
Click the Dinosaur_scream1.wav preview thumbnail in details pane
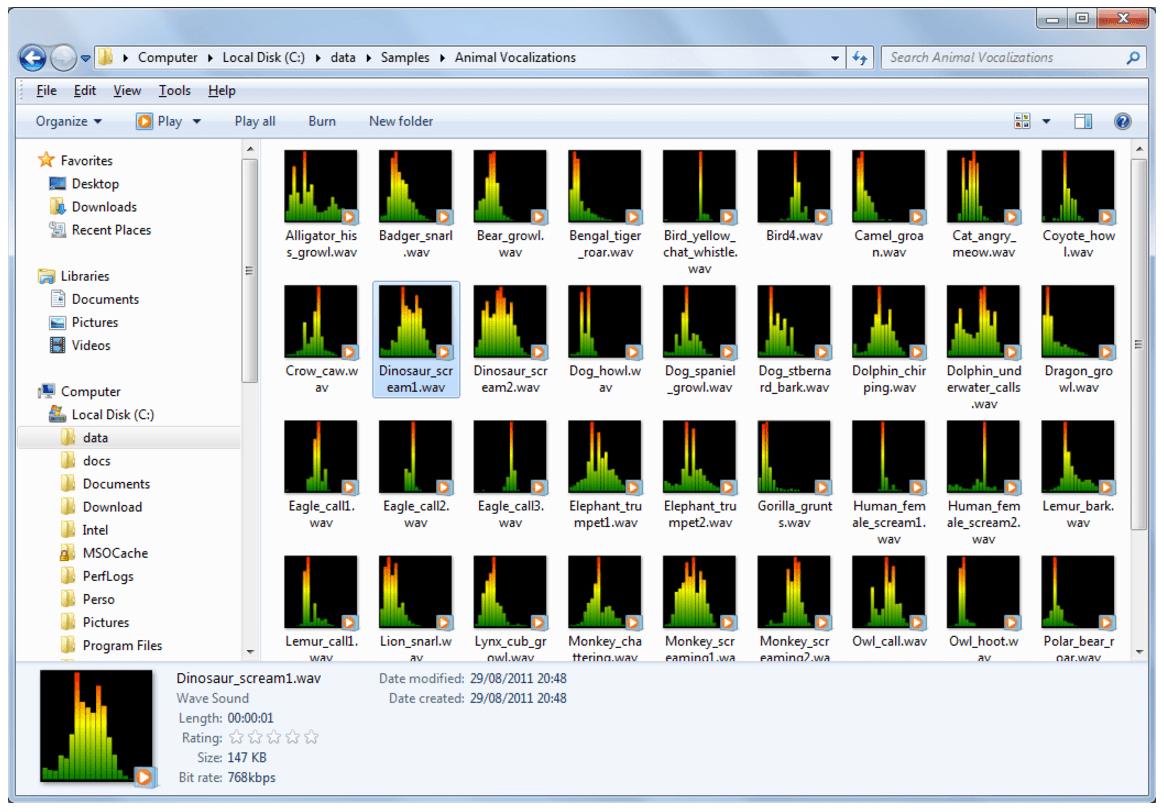point(97,727)
